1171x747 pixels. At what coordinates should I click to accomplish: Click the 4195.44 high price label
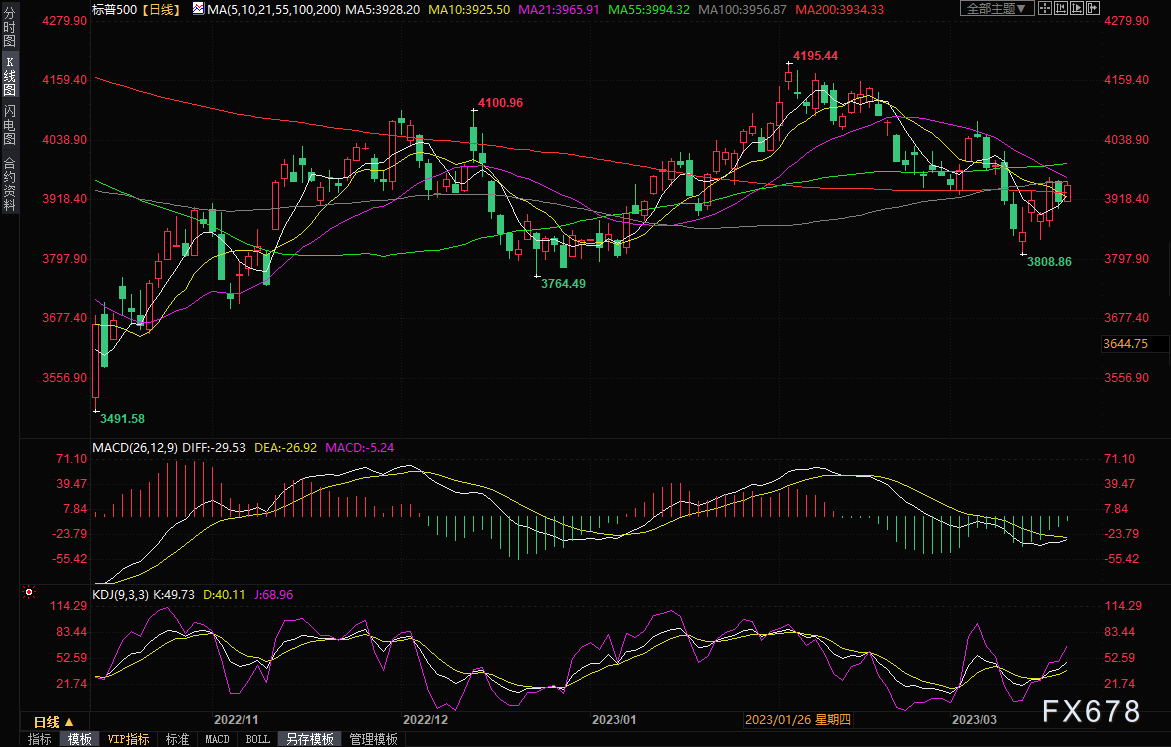point(816,56)
